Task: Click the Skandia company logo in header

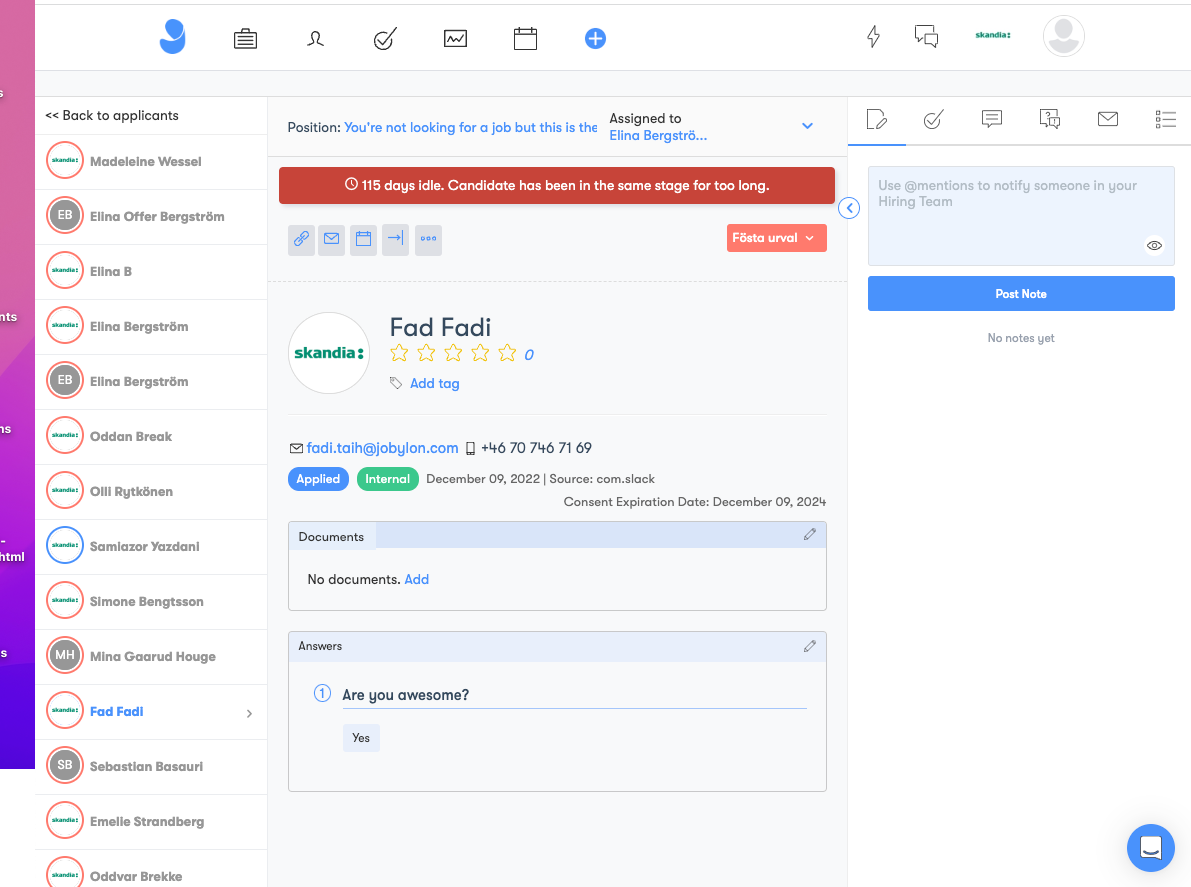Action: click(992, 35)
